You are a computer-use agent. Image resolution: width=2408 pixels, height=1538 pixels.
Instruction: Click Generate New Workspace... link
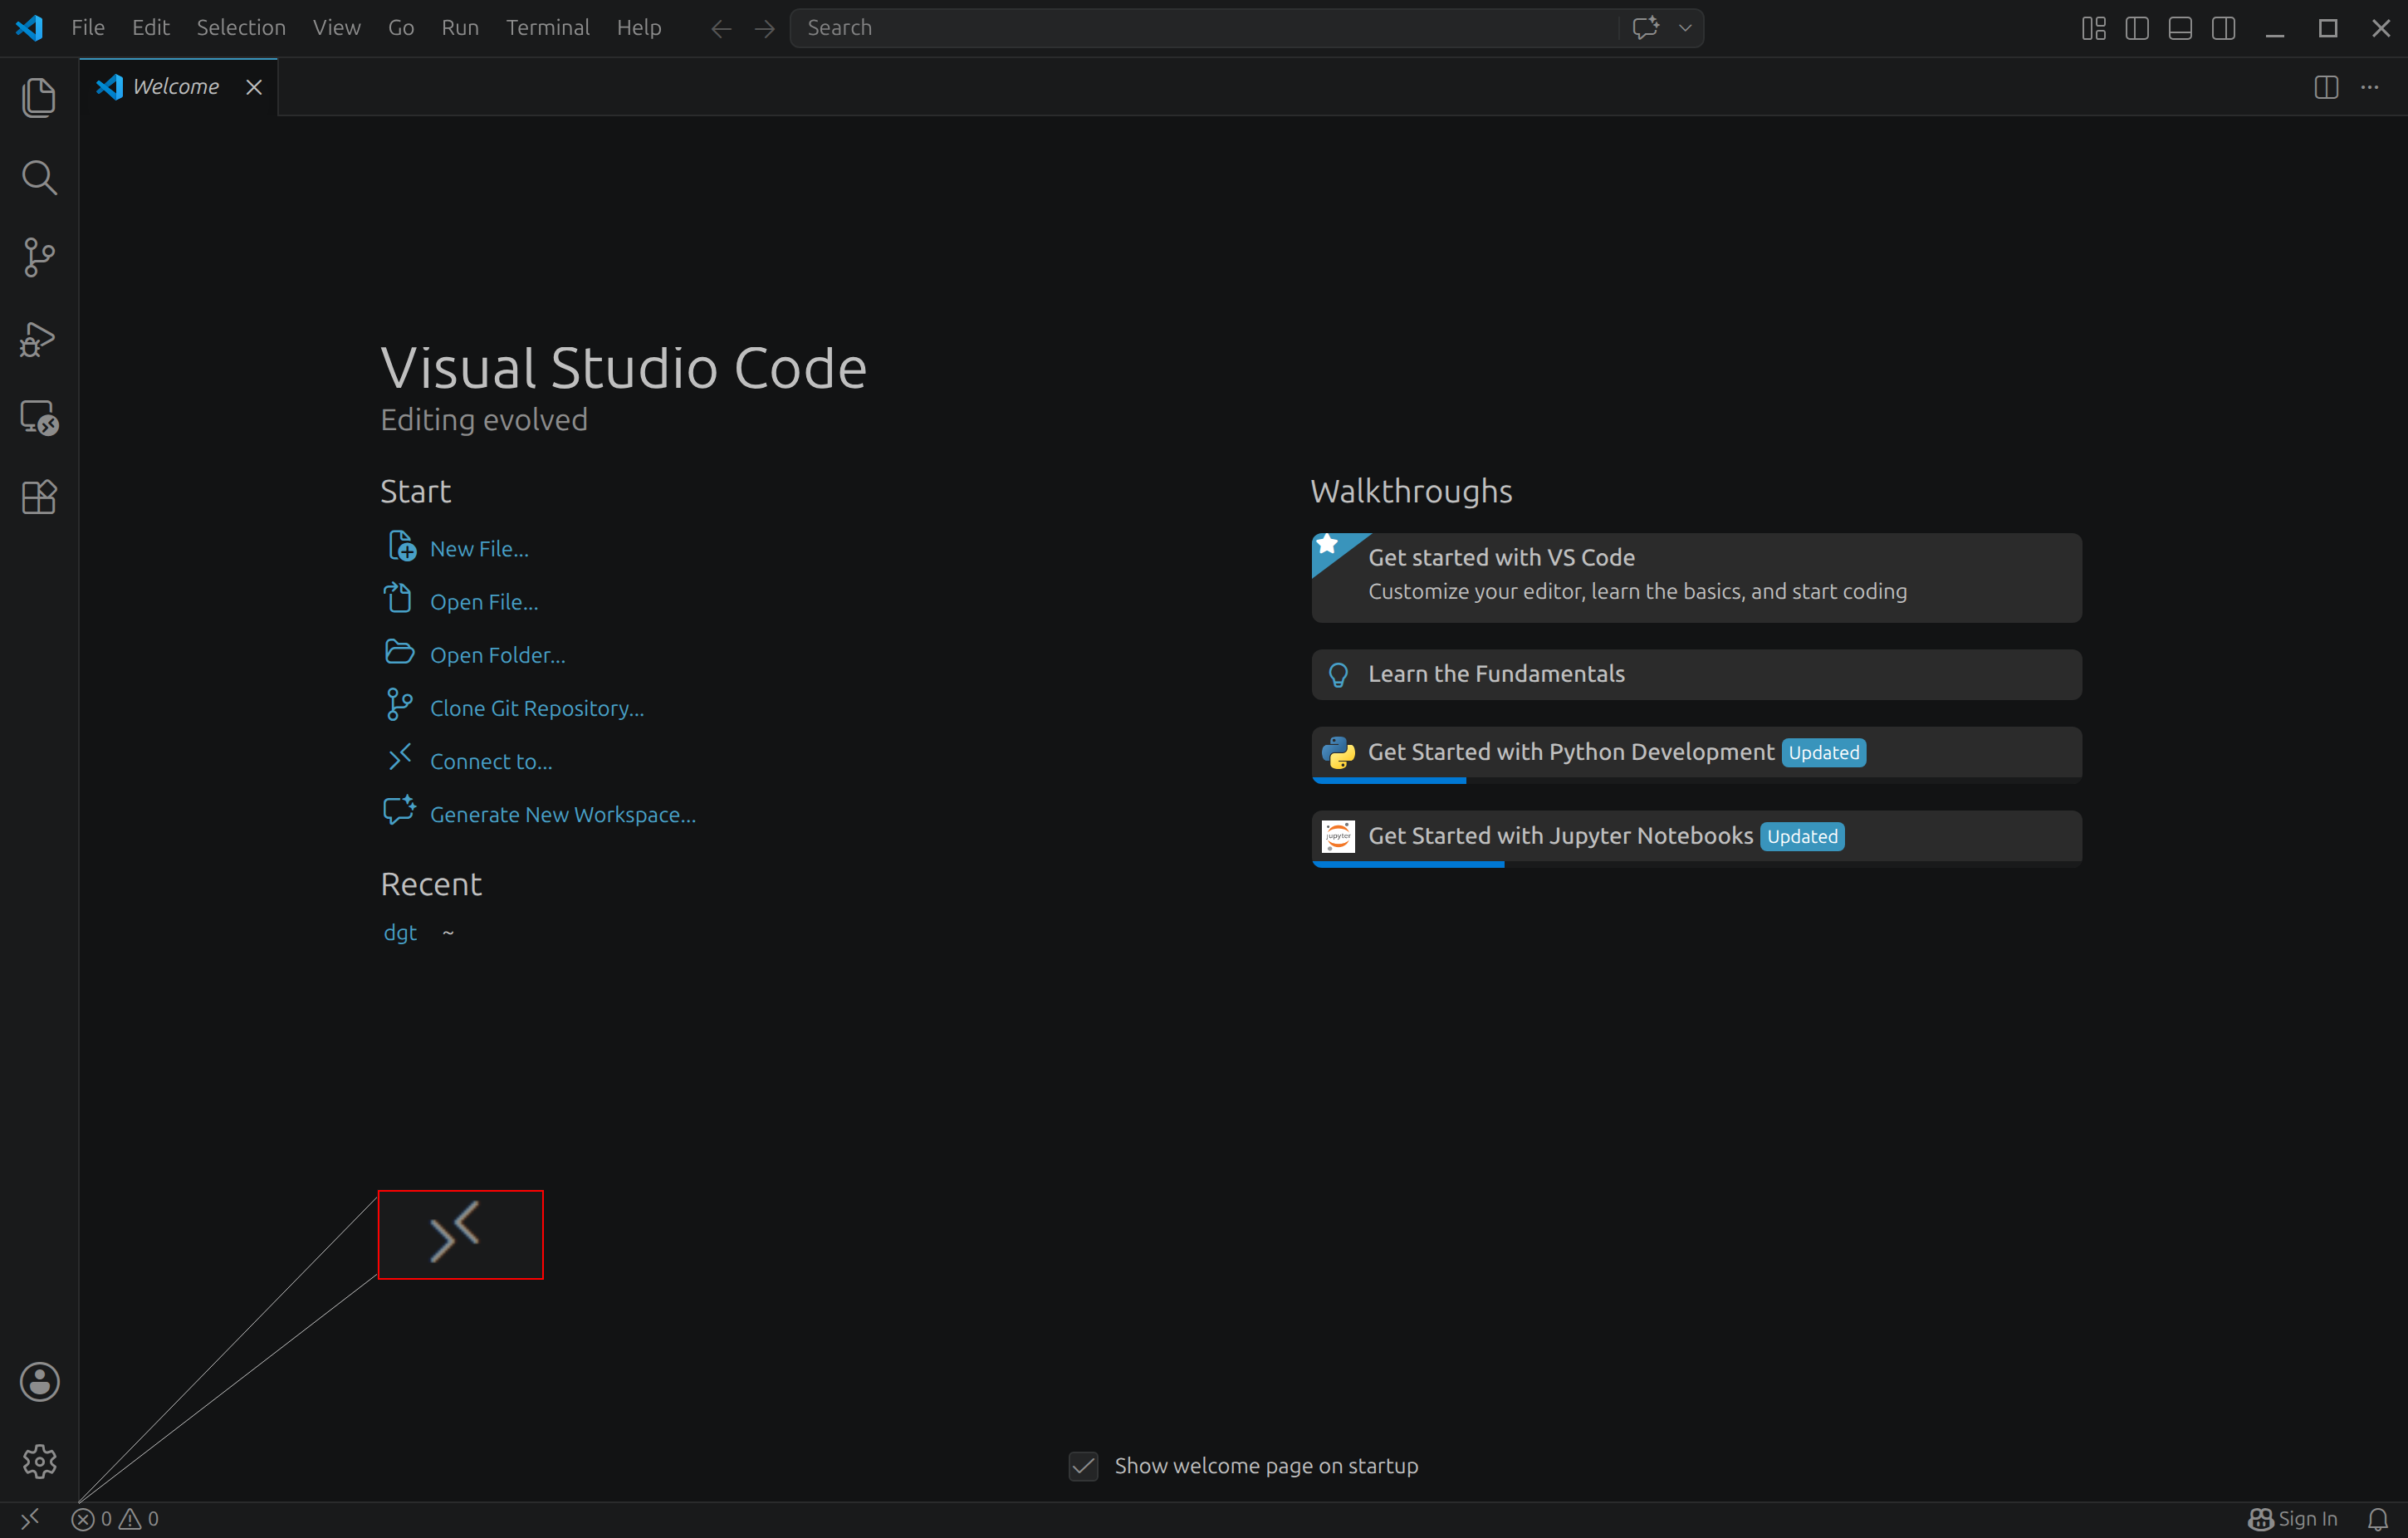point(563,814)
